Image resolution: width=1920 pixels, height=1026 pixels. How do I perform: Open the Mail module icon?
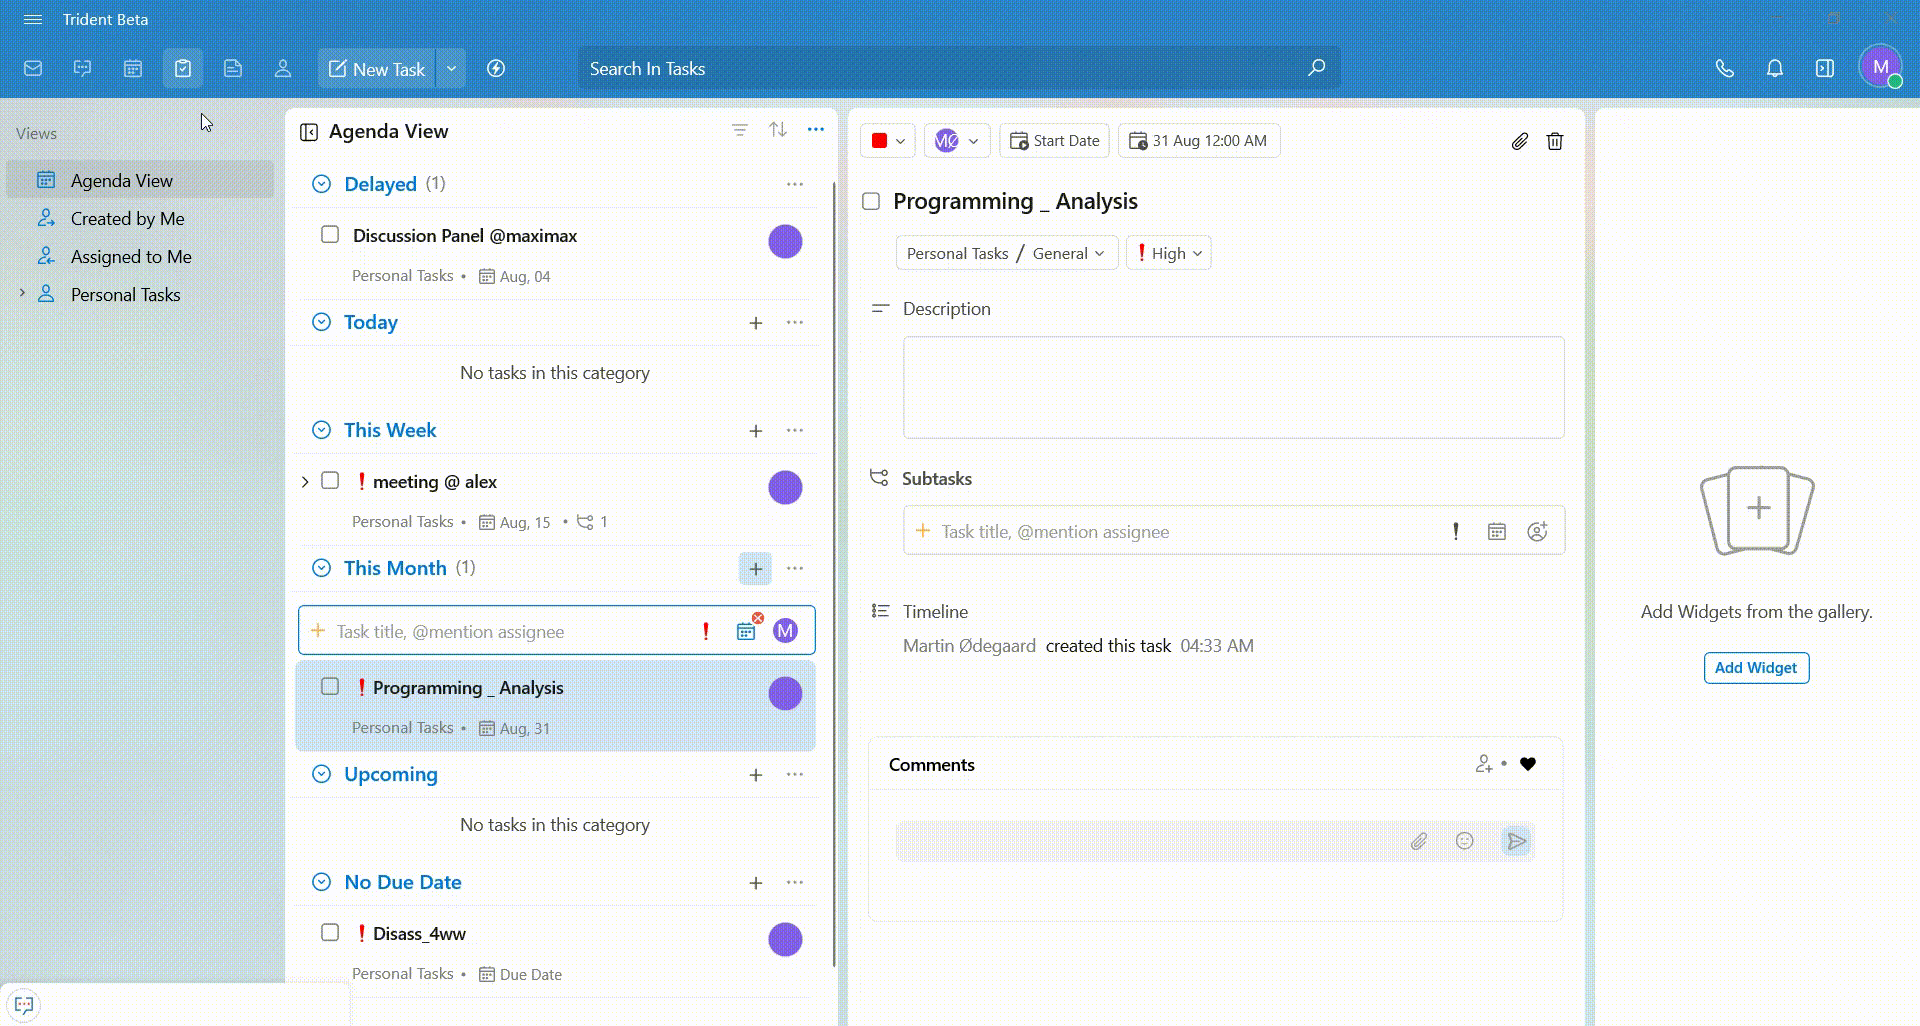(33, 69)
